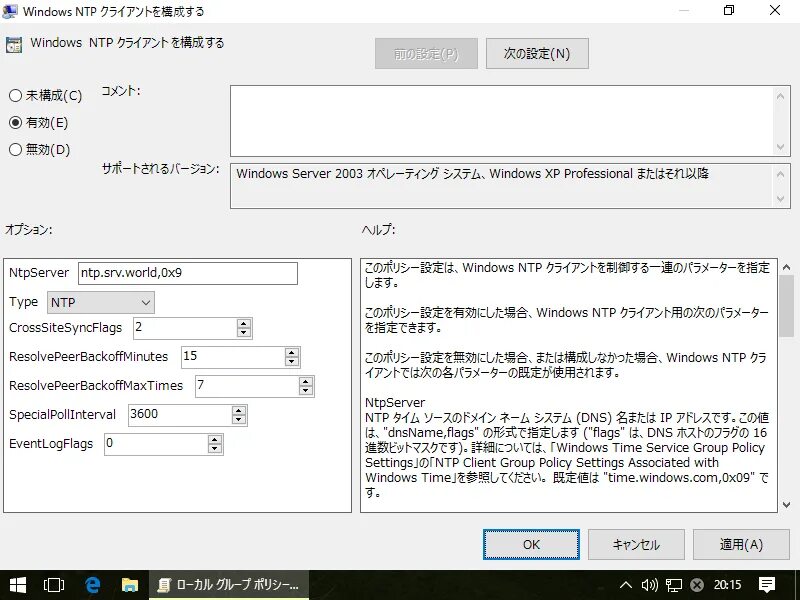Click comment box scroll-down arrow
The image size is (800, 600).
780,147
